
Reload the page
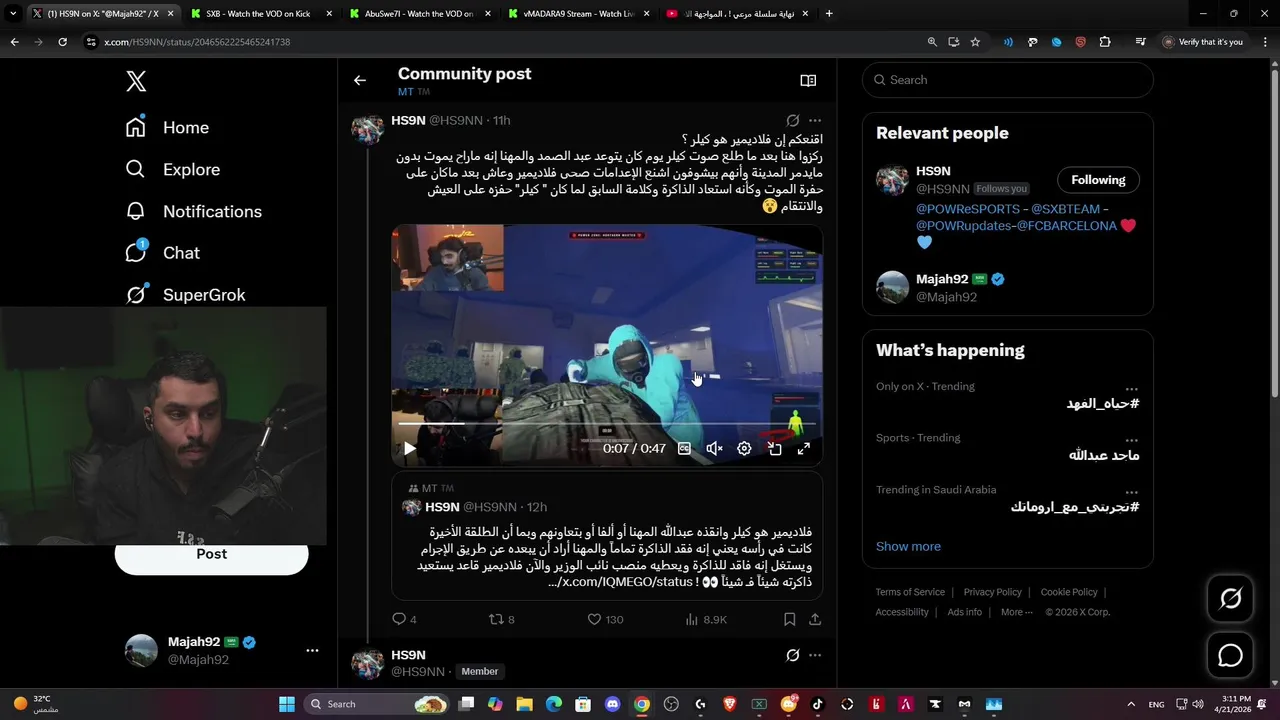click(x=62, y=42)
